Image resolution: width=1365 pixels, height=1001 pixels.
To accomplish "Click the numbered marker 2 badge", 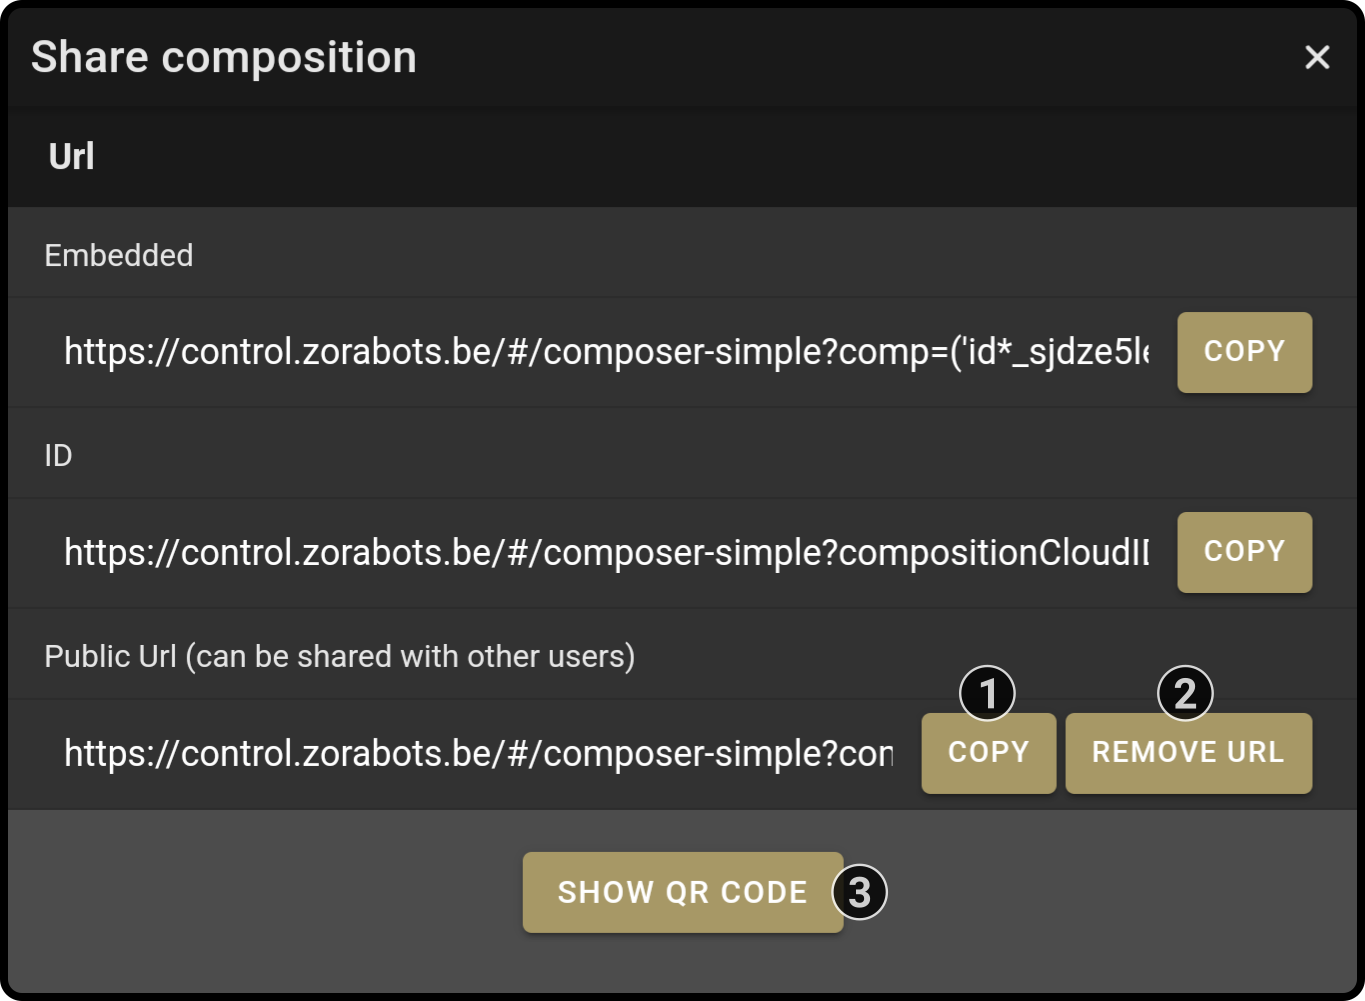I will pyautogui.click(x=1185, y=693).
